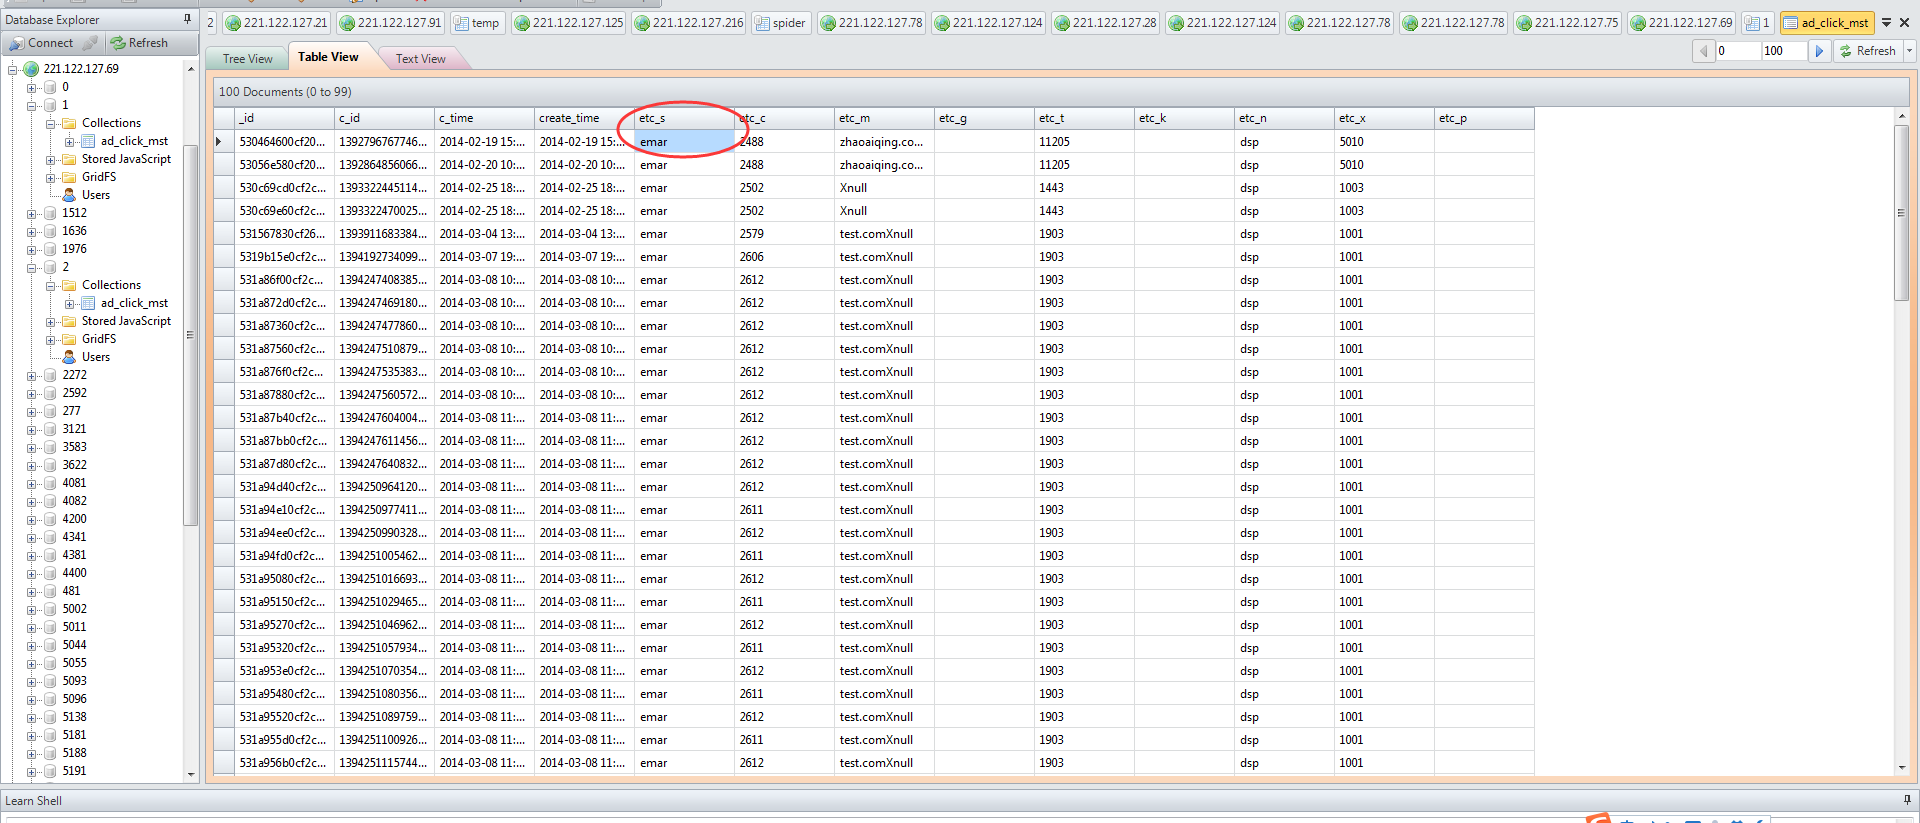This screenshot has width=1920, height=823.
Task: Expand GridFS under database 1
Action: click(x=50, y=178)
